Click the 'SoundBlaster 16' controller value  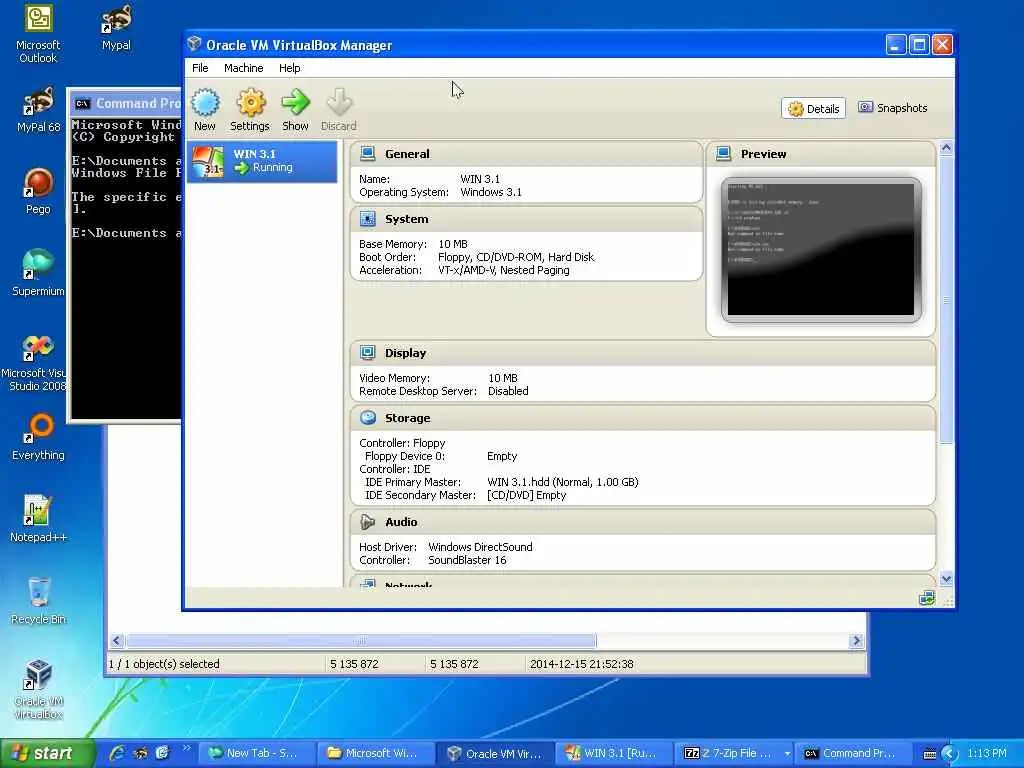467,560
